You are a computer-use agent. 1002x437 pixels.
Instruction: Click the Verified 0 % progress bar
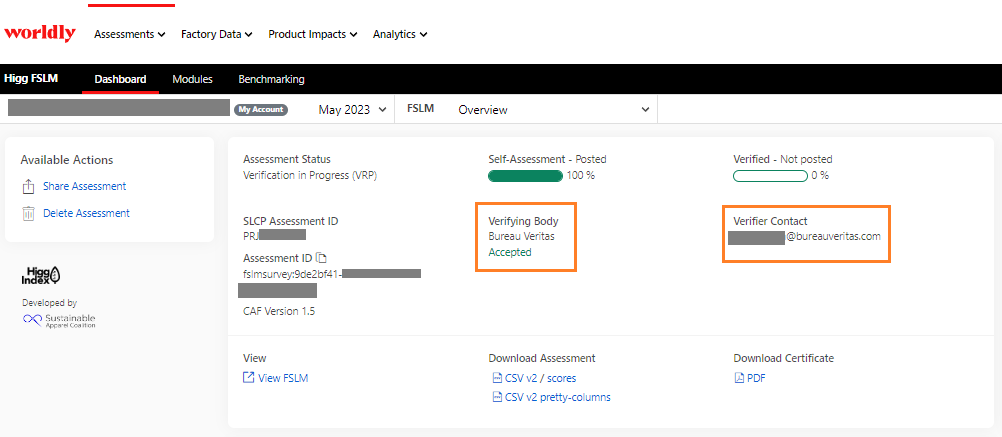pos(771,176)
